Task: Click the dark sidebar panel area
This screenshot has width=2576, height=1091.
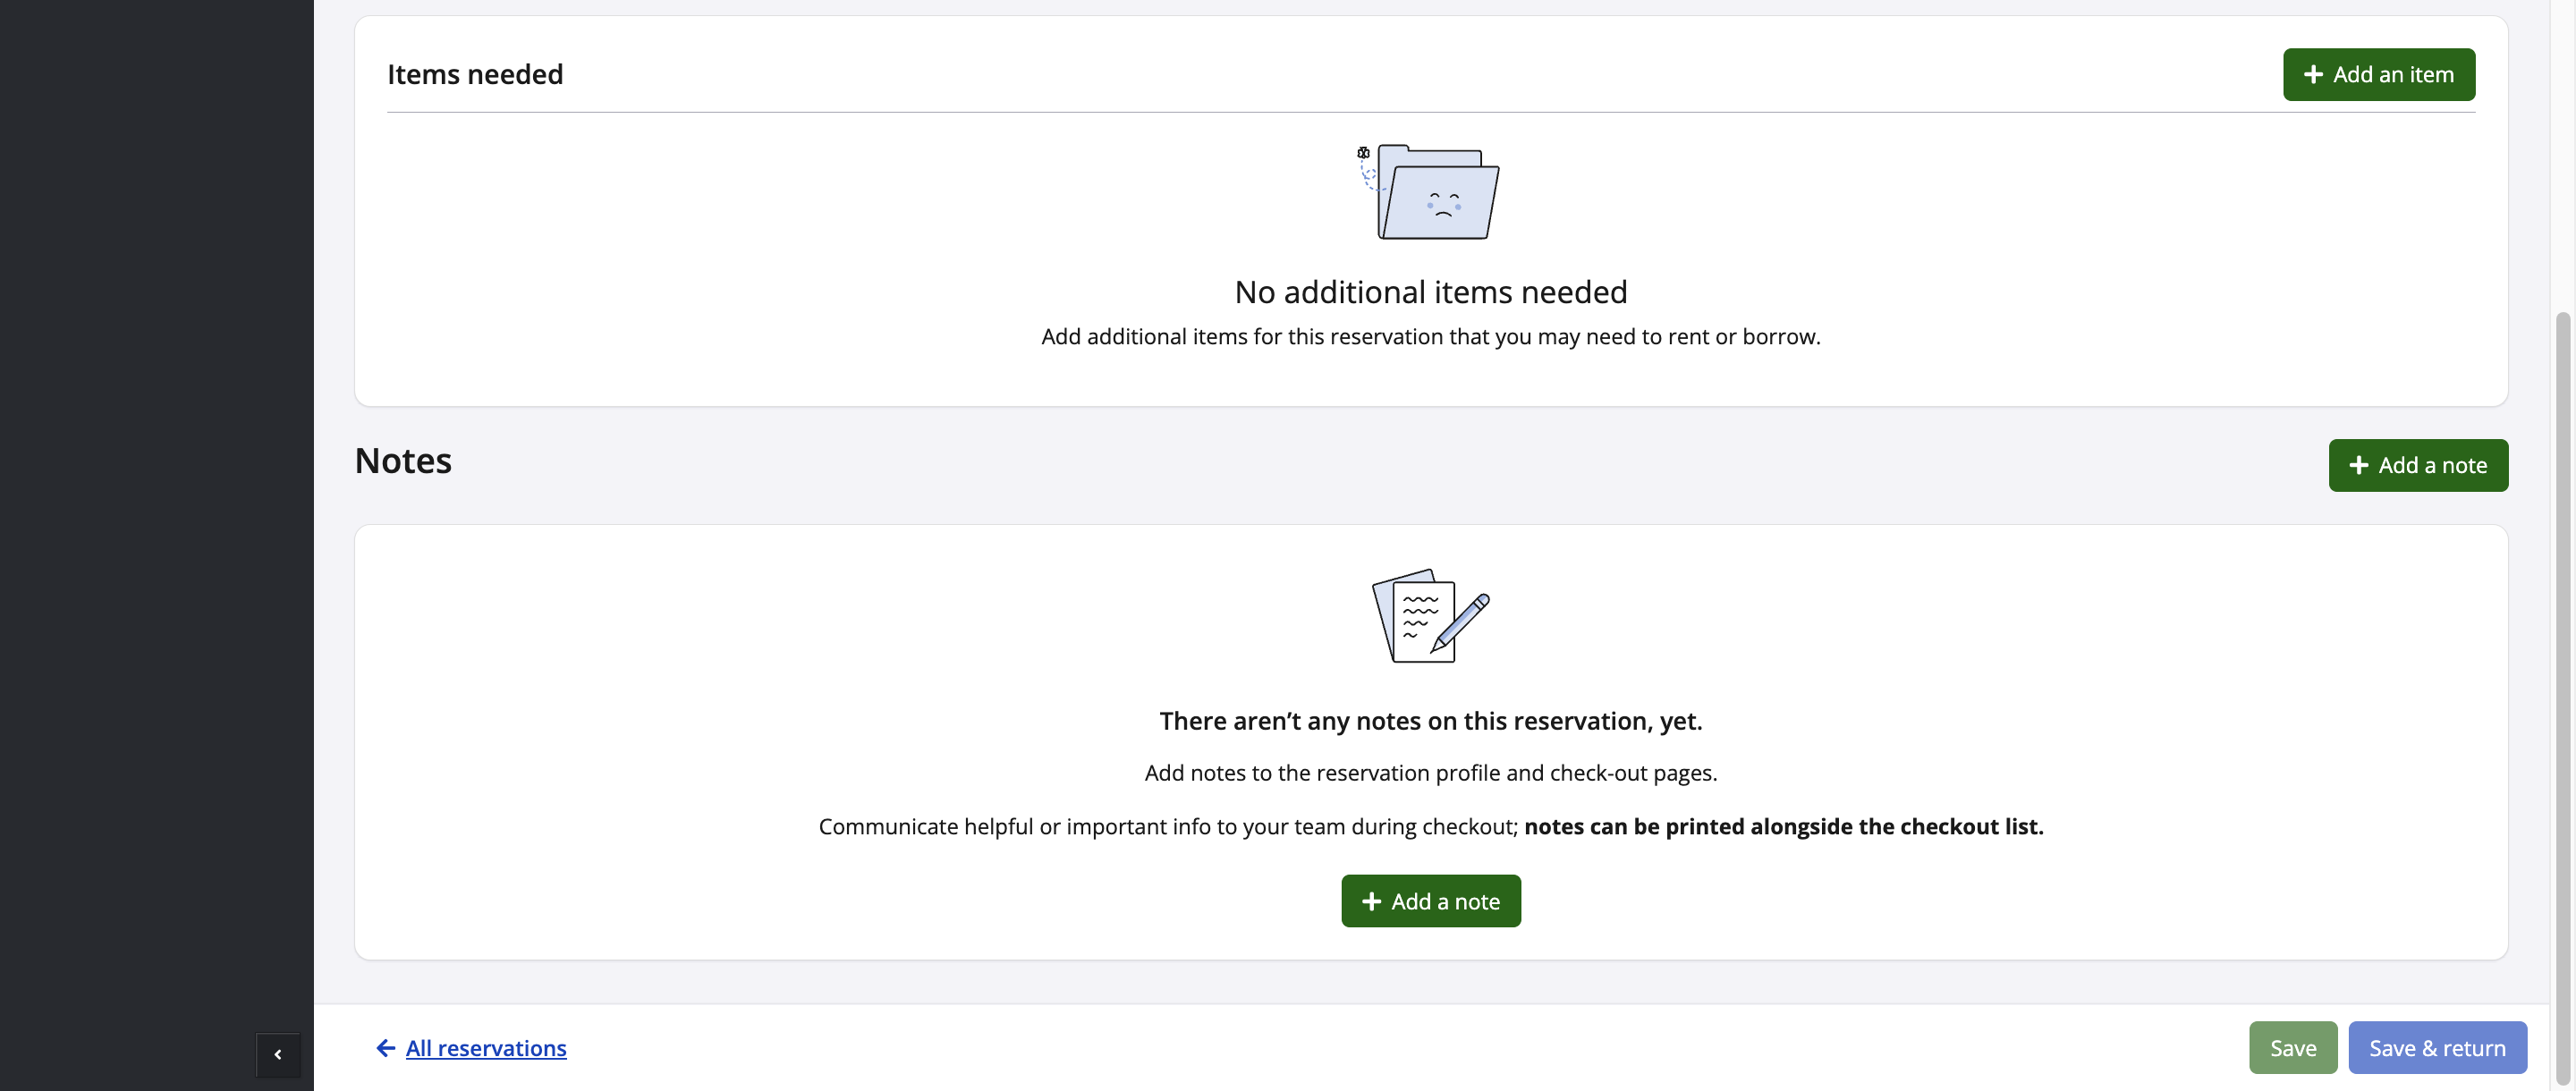Action: 156,500
